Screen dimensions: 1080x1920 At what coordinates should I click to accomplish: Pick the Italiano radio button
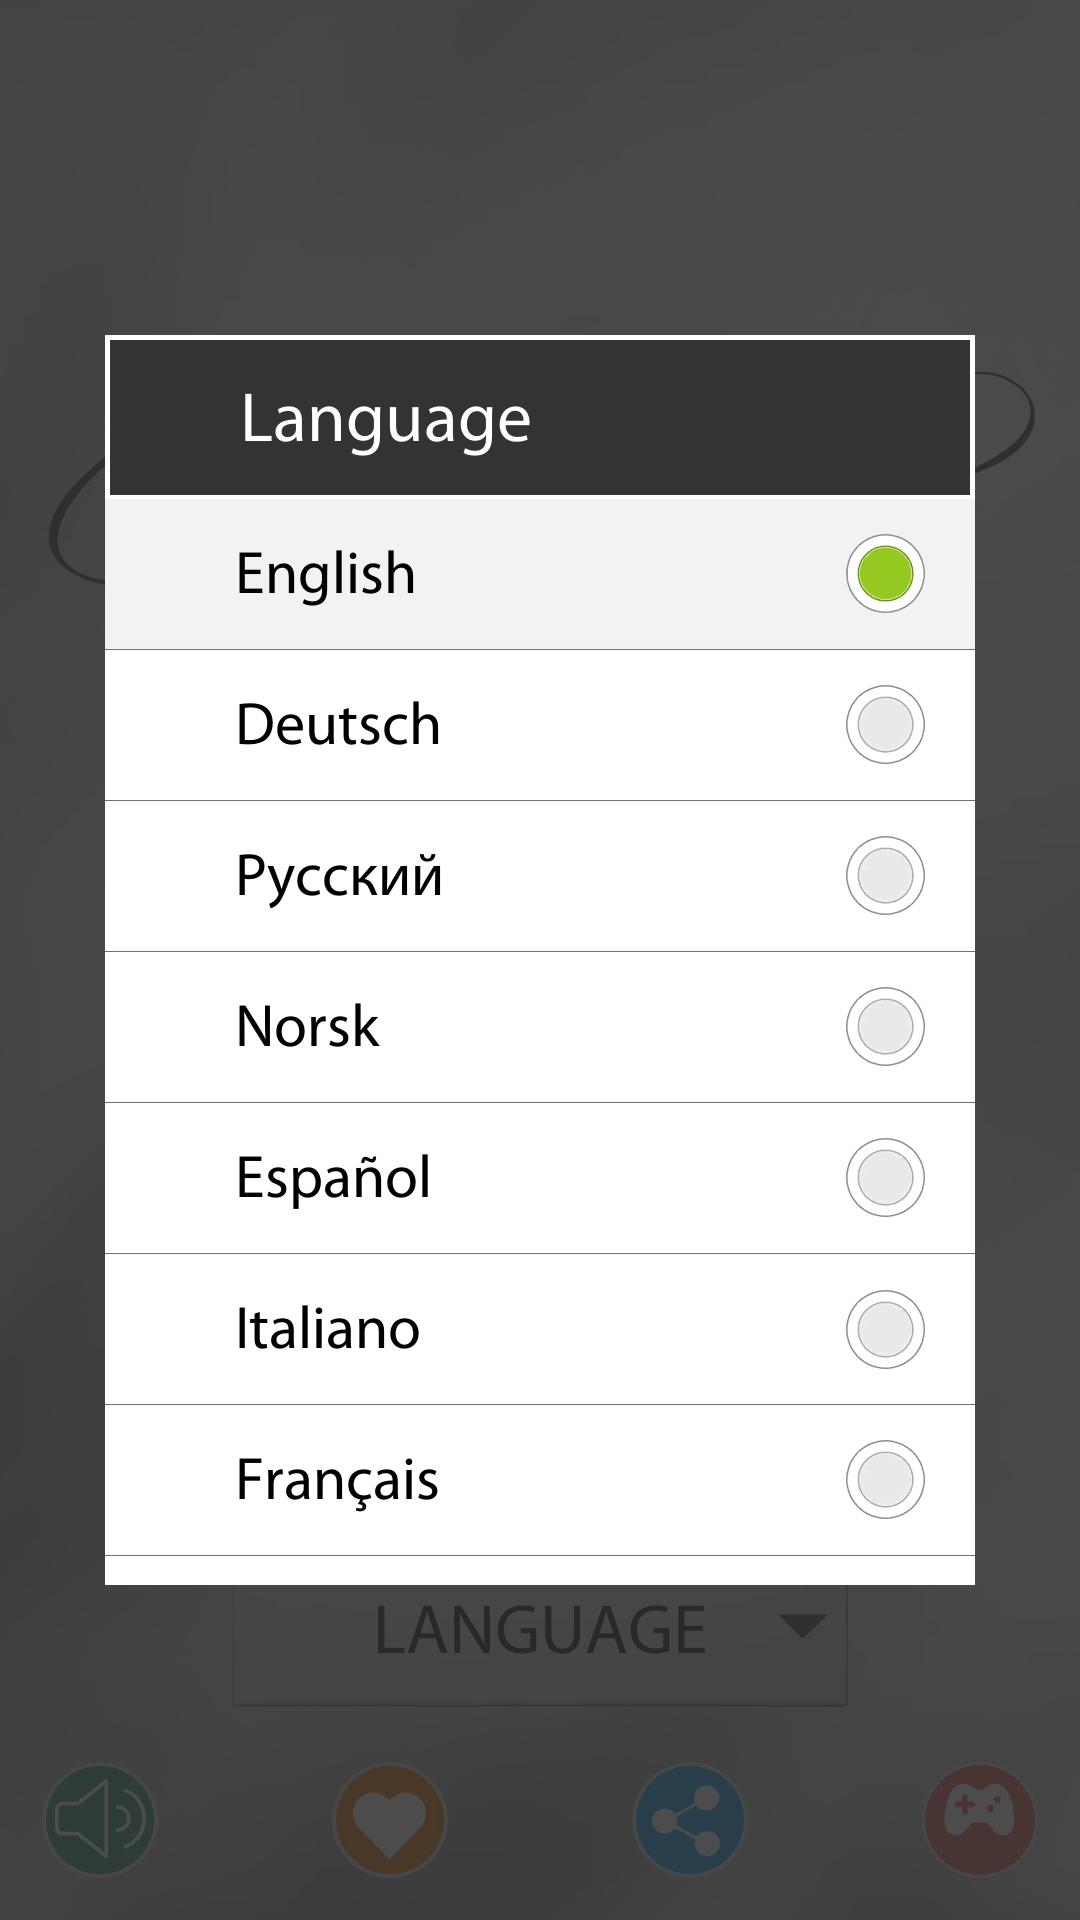coord(885,1329)
